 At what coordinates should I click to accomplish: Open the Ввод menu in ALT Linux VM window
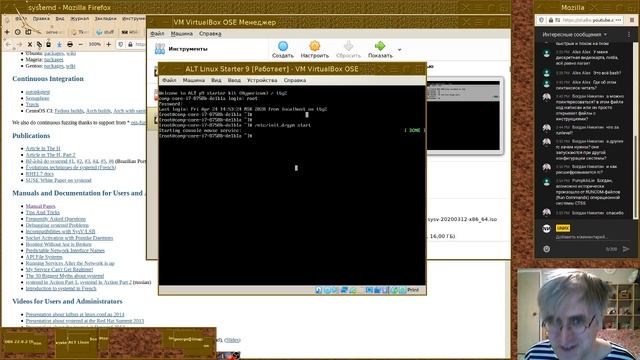click(x=234, y=80)
